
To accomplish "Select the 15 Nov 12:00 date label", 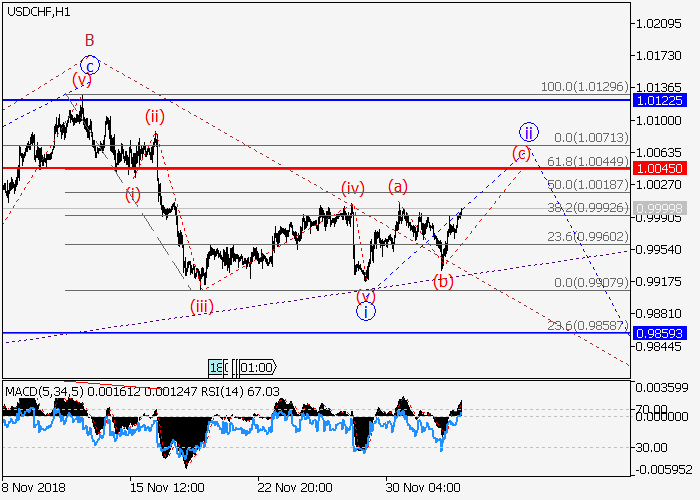I will pyautogui.click(x=168, y=487).
